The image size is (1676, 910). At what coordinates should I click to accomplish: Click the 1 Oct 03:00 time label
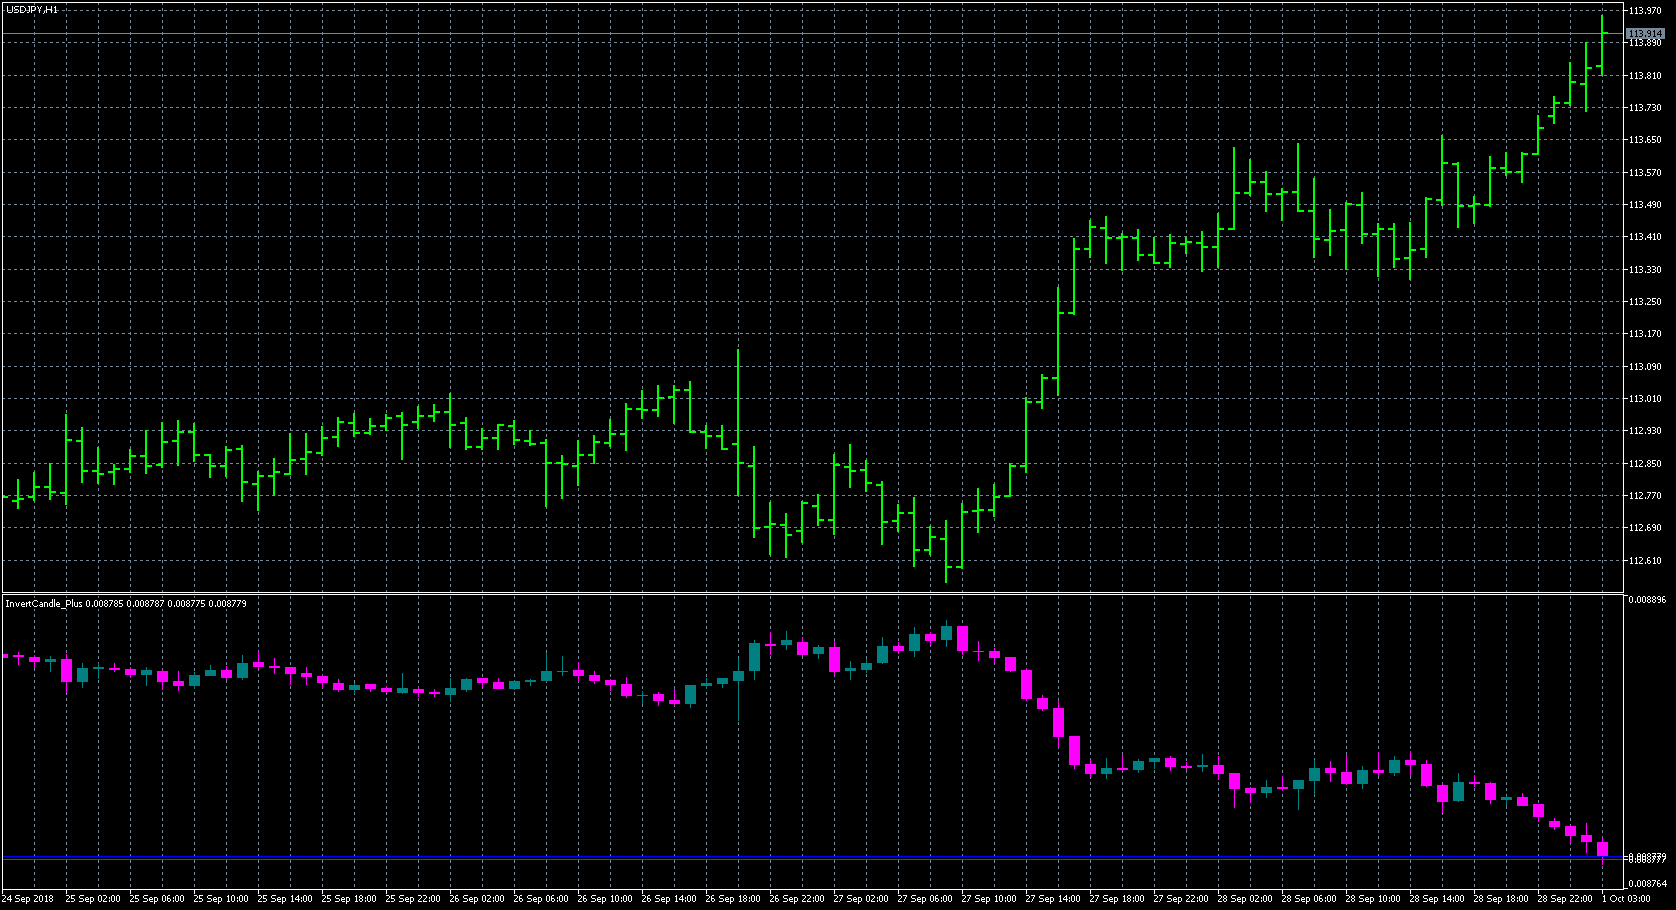coord(1628,899)
